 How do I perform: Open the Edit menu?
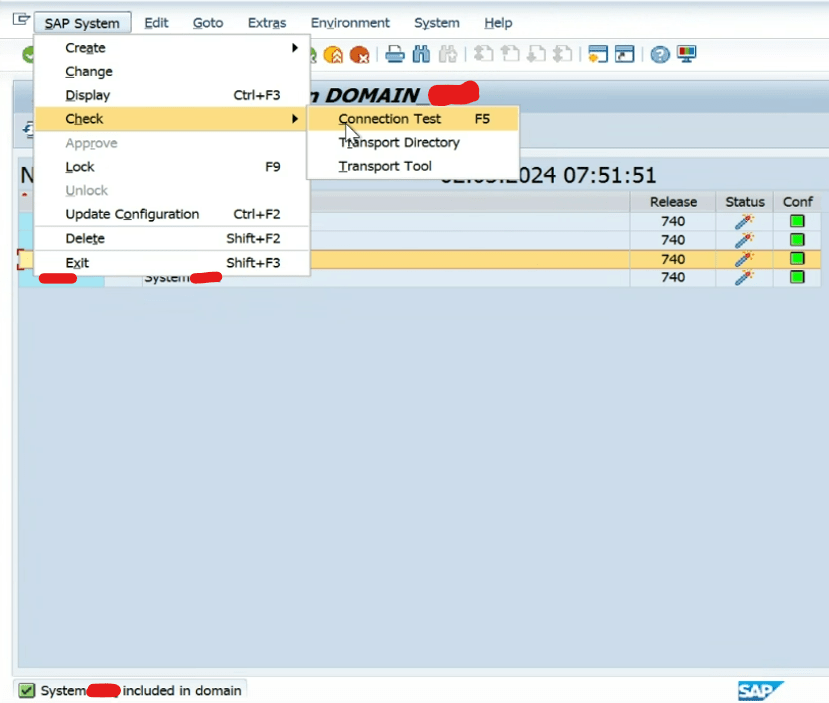pos(156,23)
